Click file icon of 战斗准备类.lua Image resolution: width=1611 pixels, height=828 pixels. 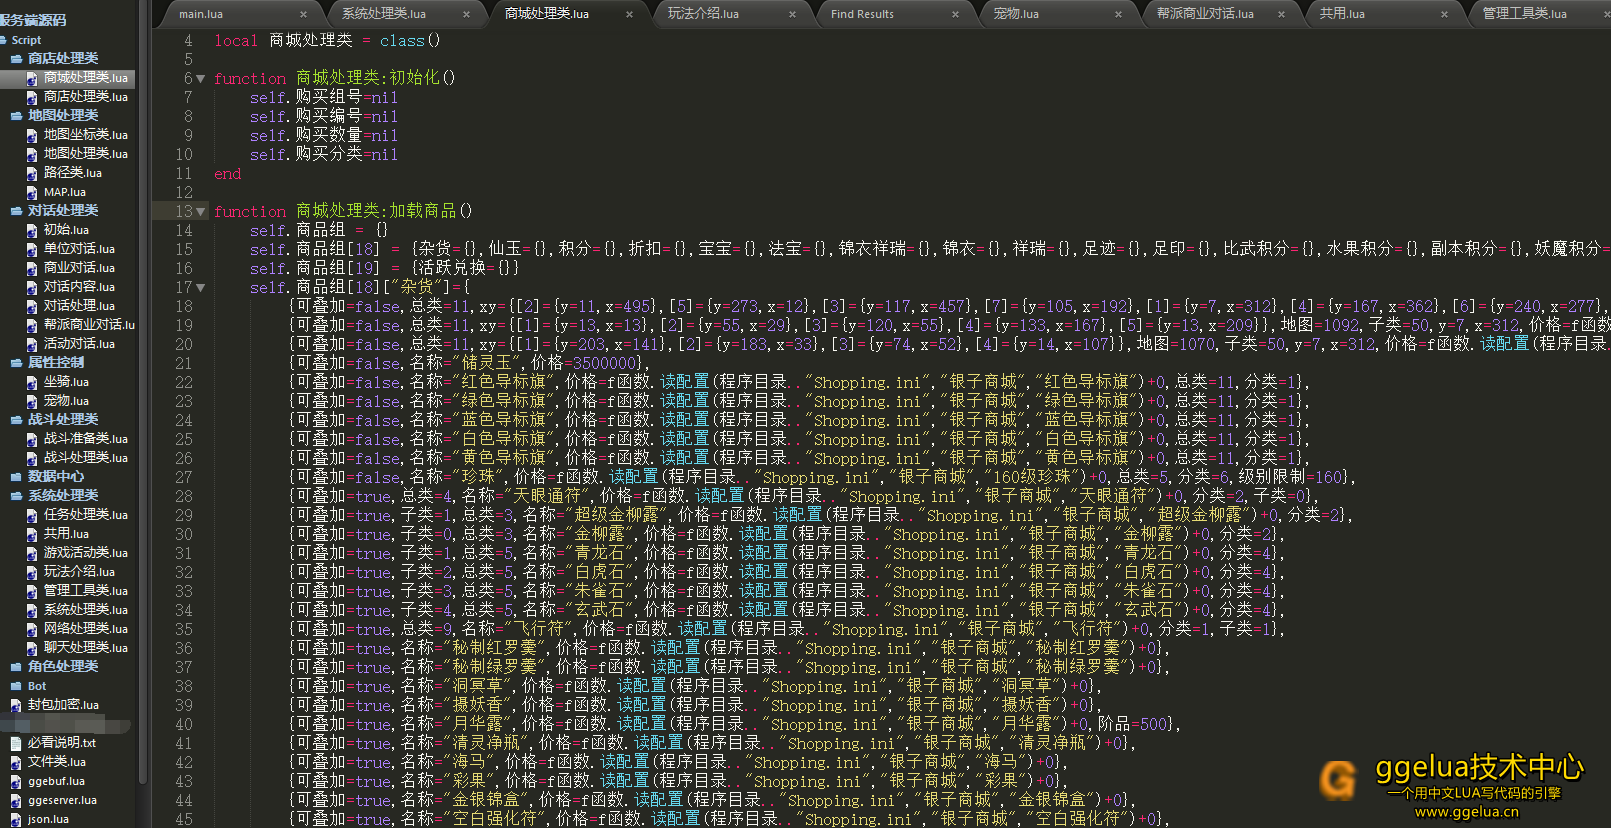32,439
